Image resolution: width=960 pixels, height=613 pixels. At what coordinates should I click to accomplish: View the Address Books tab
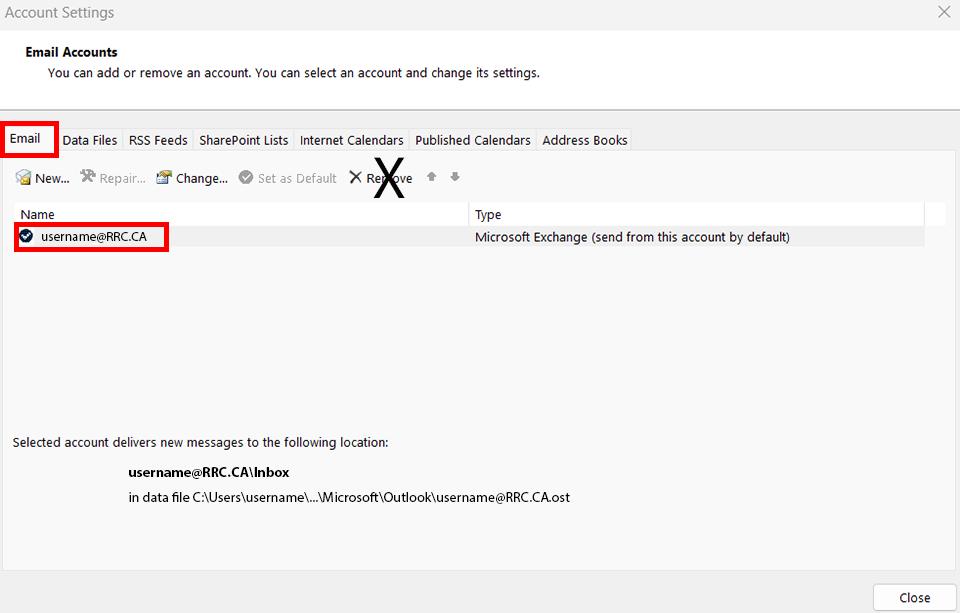585,140
